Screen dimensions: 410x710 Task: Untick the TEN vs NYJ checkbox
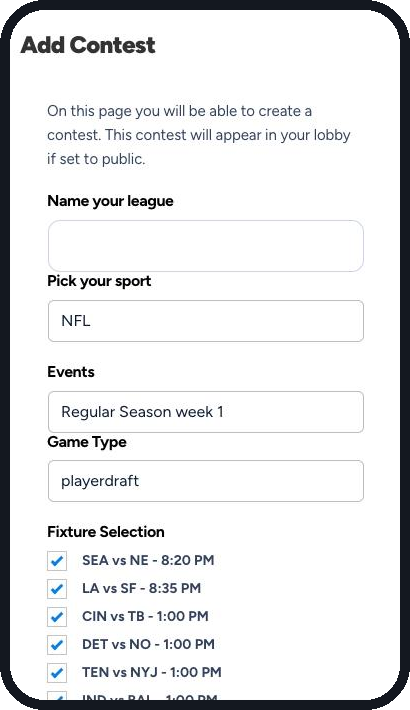(x=57, y=673)
